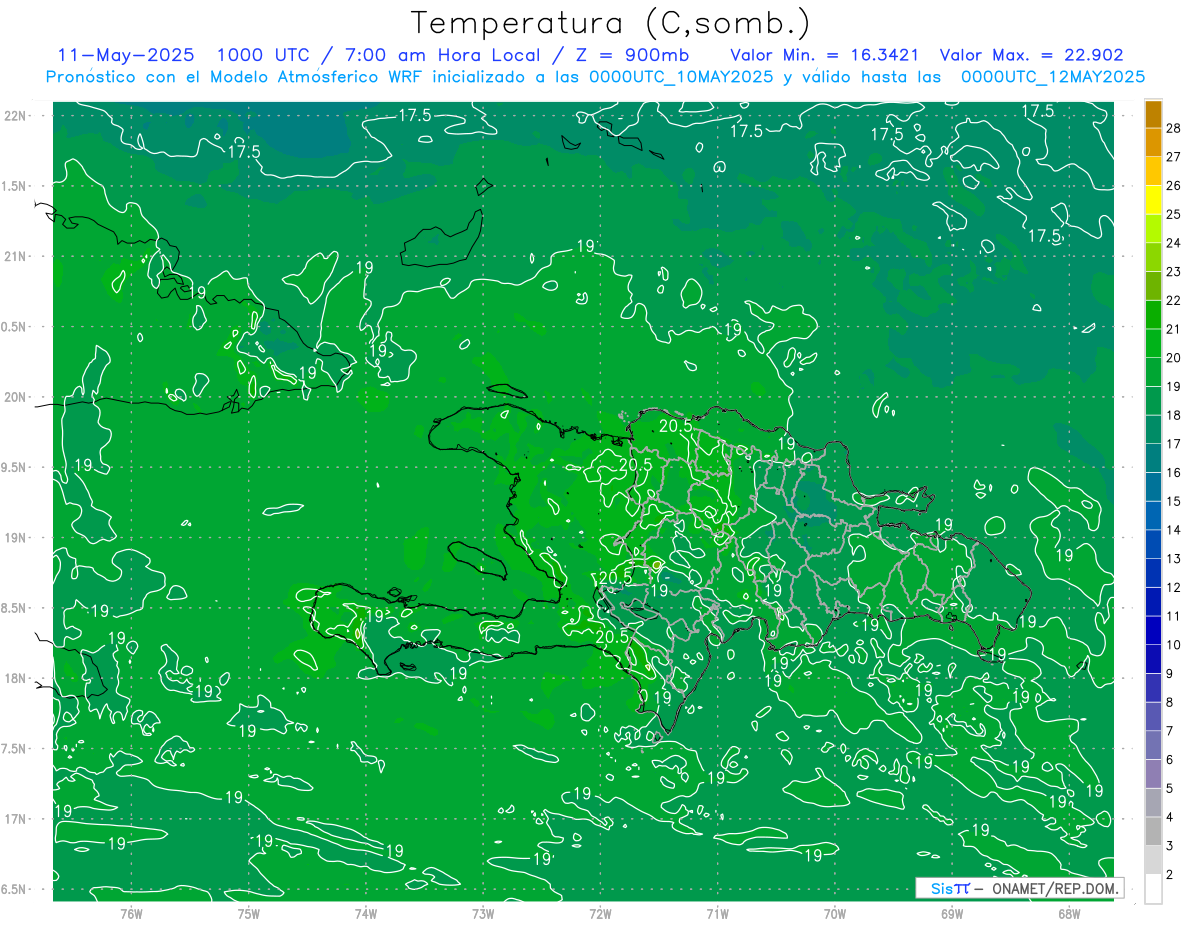The width and height of the screenshot is (1200, 927).
Task: Click the '70W' longitude axis label
Action: pyautogui.click(x=835, y=914)
